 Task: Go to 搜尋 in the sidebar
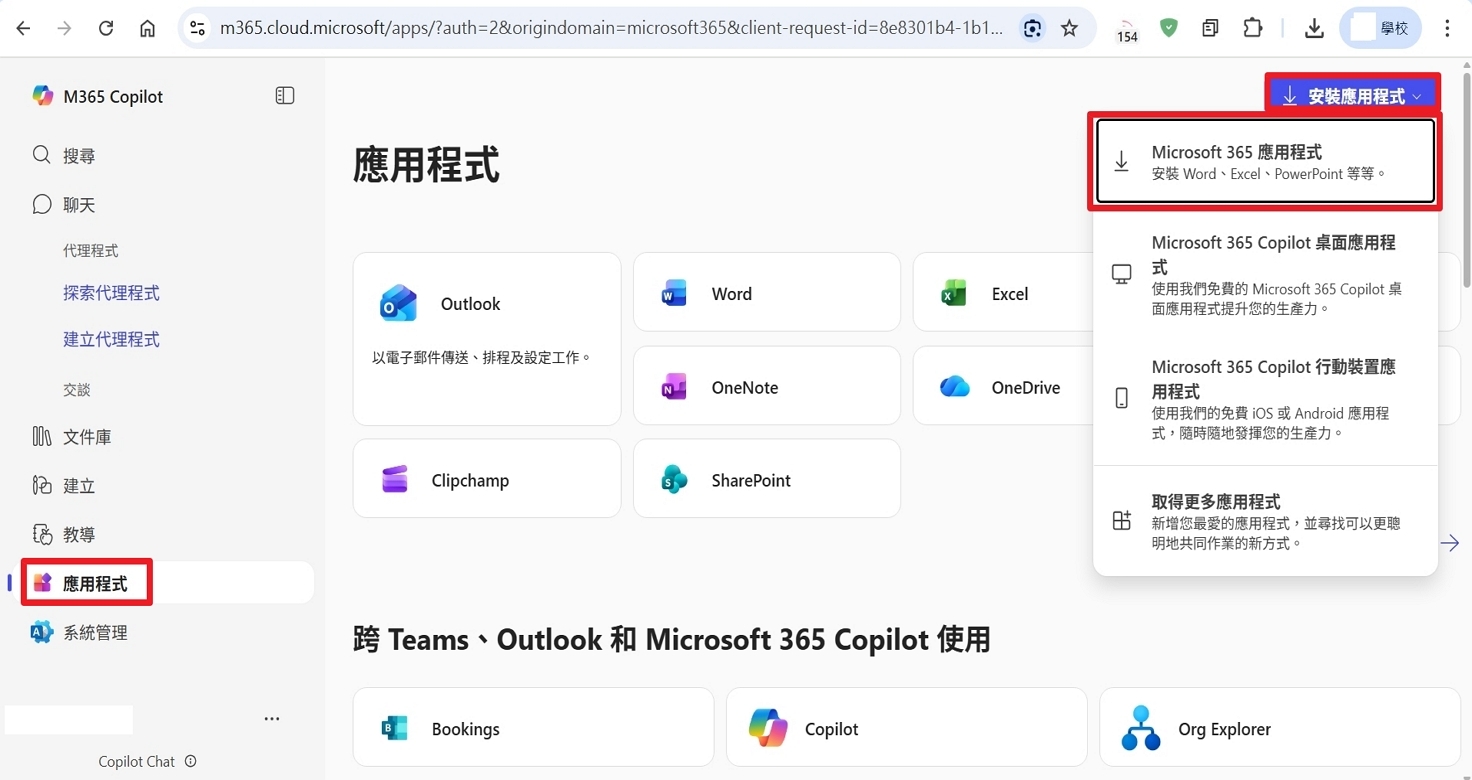point(79,156)
